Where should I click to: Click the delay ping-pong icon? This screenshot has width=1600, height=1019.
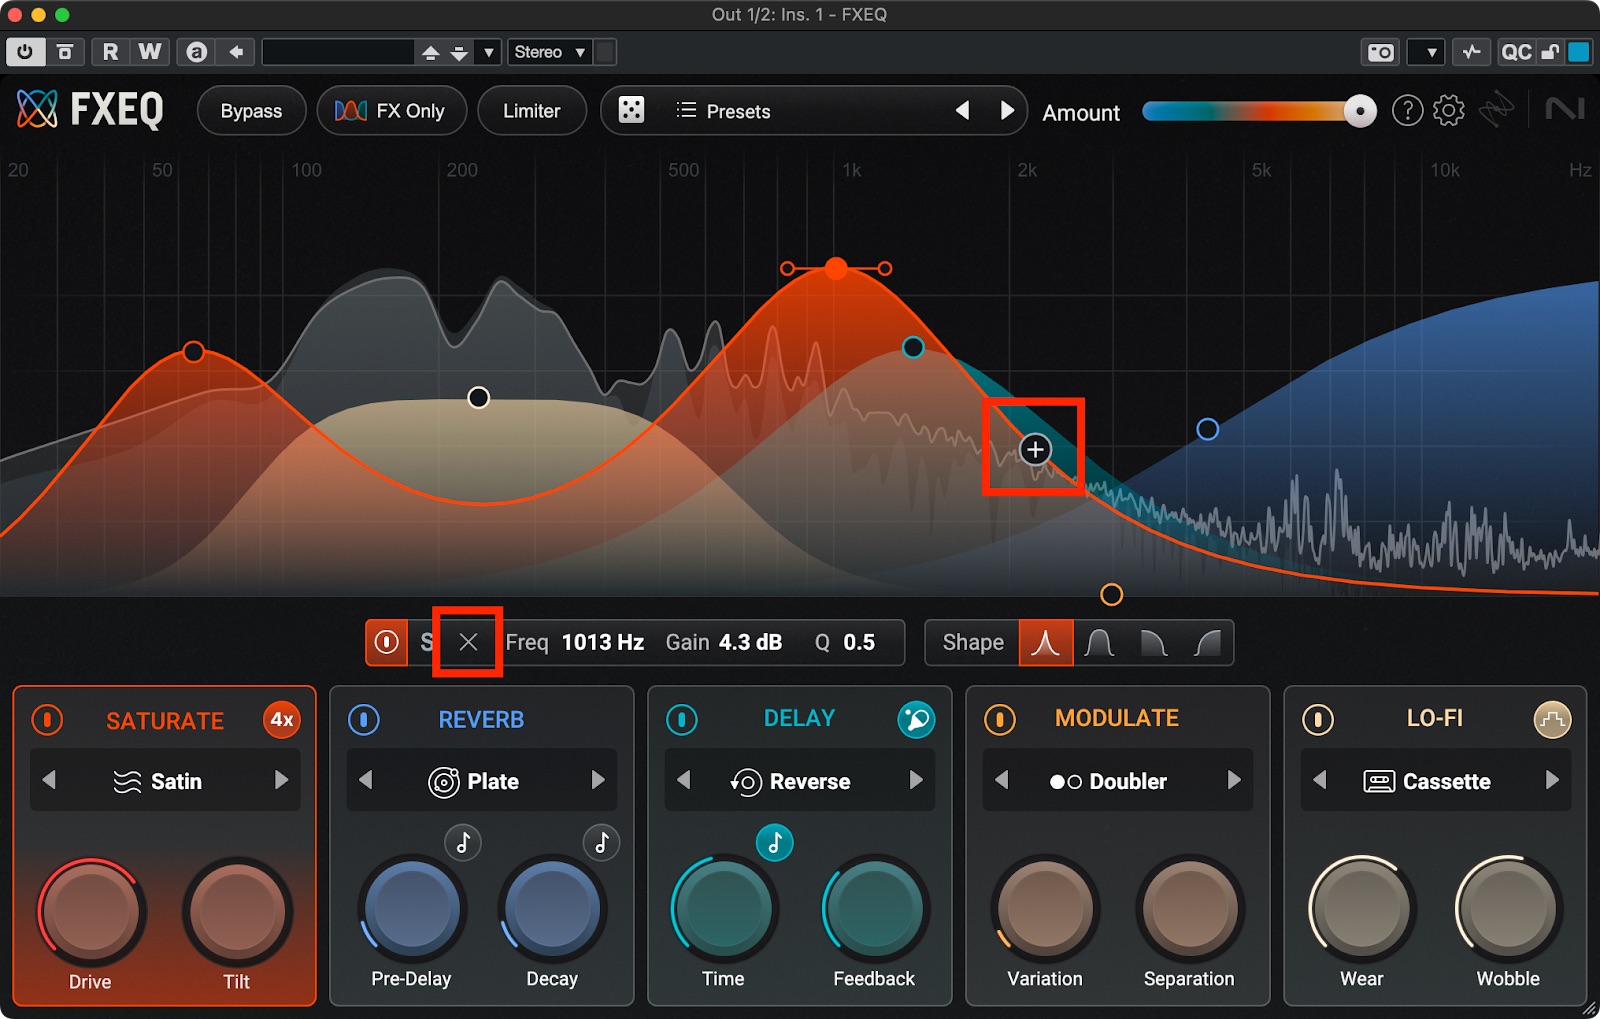coord(916,720)
